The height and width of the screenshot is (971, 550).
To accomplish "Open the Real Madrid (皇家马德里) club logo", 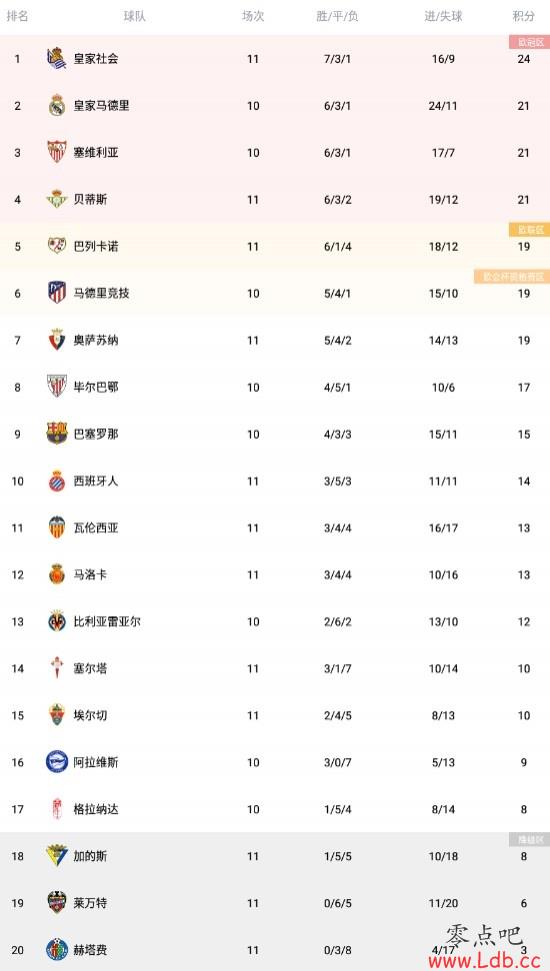I will (56, 105).
